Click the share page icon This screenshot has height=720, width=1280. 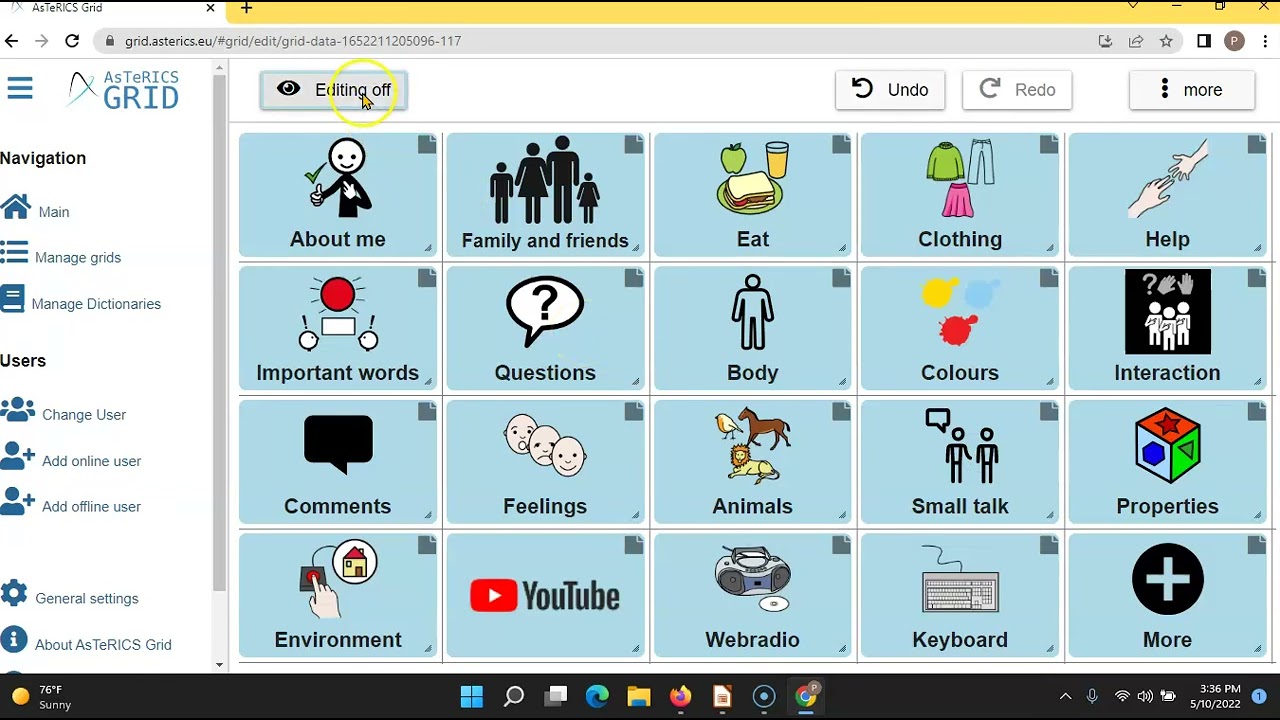[1136, 41]
